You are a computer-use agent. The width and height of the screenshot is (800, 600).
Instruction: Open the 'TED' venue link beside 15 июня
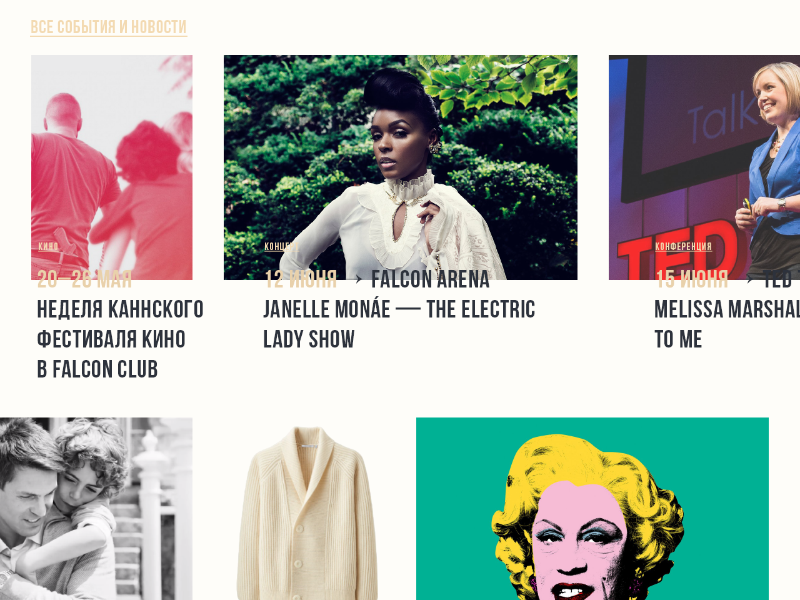pos(778,280)
